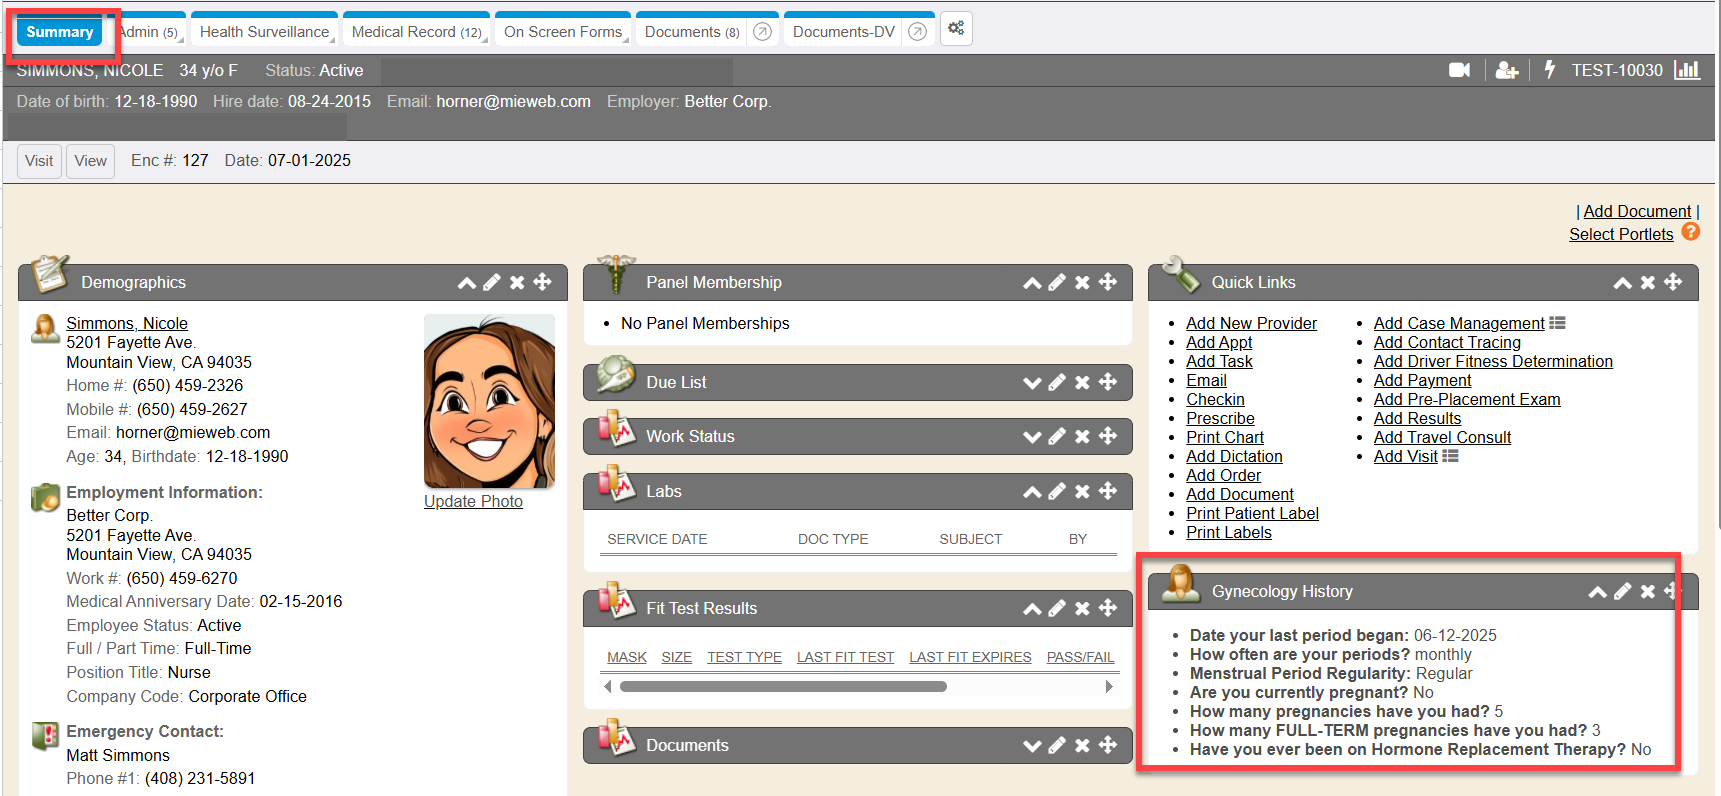Edit the Gynecology History portlet

coord(1622,592)
